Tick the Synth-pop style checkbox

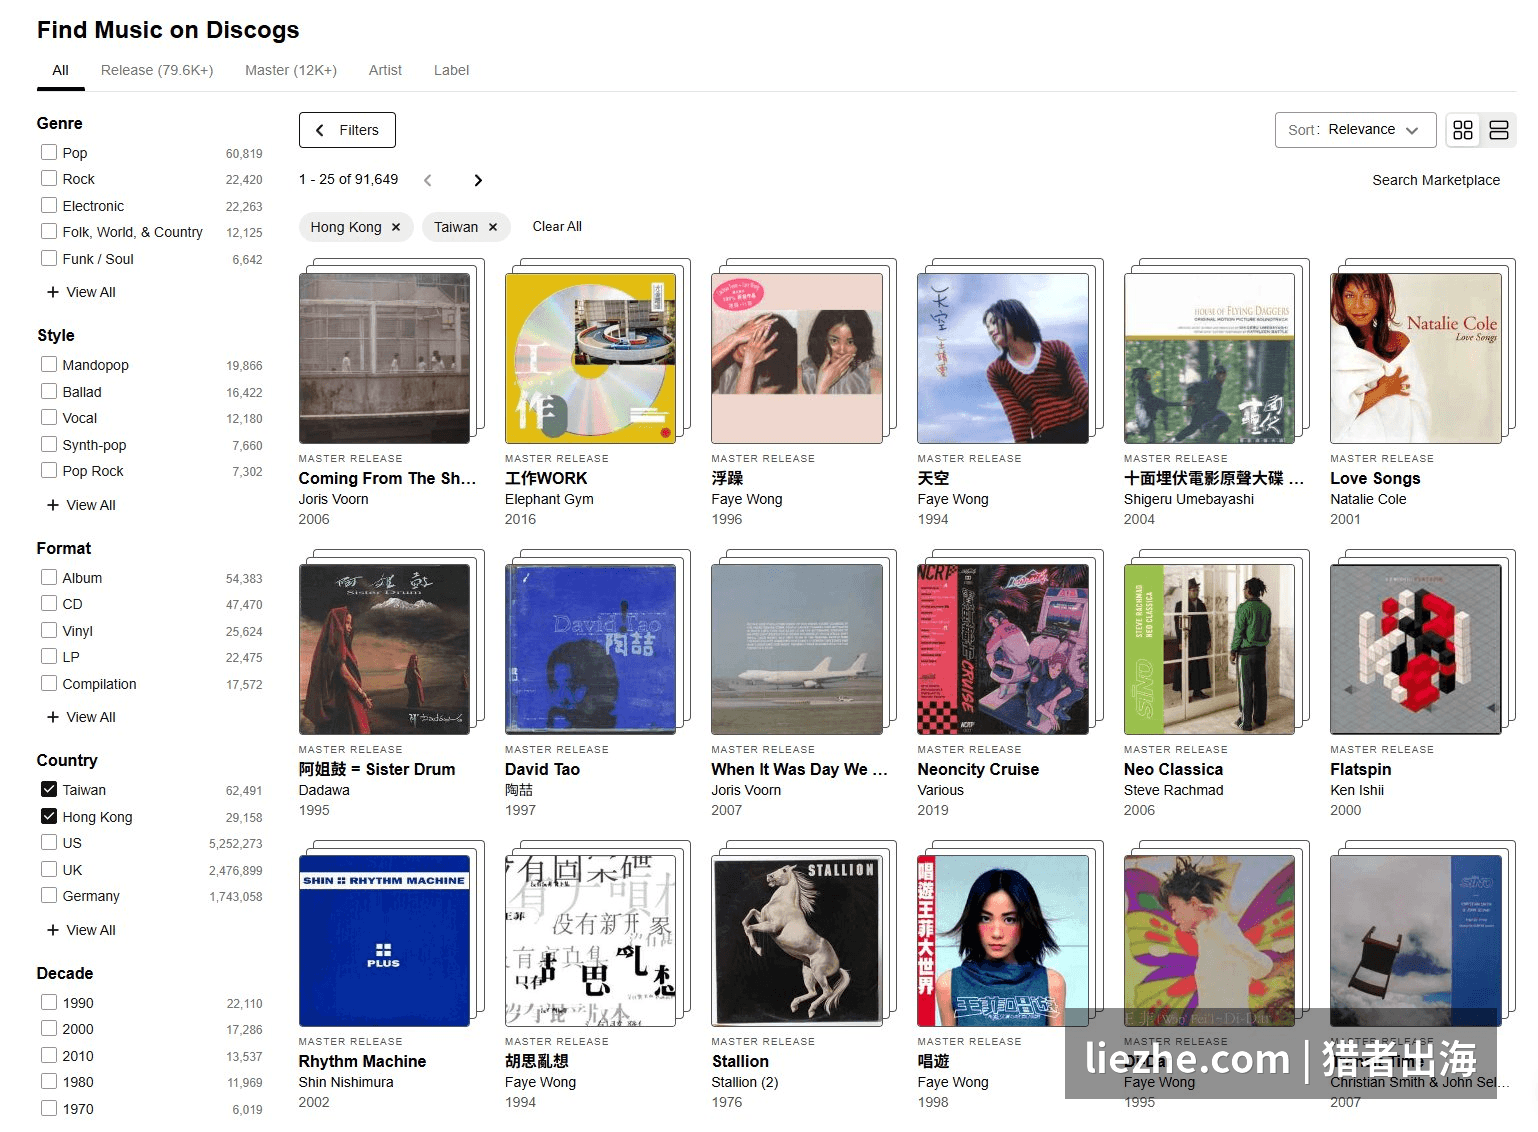(x=49, y=444)
